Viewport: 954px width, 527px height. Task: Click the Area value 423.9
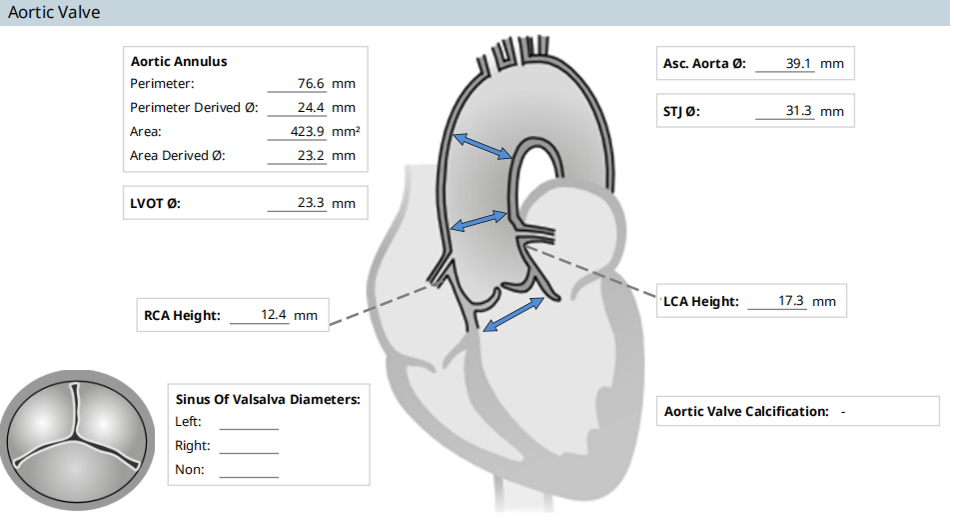pyautogui.click(x=297, y=131)
